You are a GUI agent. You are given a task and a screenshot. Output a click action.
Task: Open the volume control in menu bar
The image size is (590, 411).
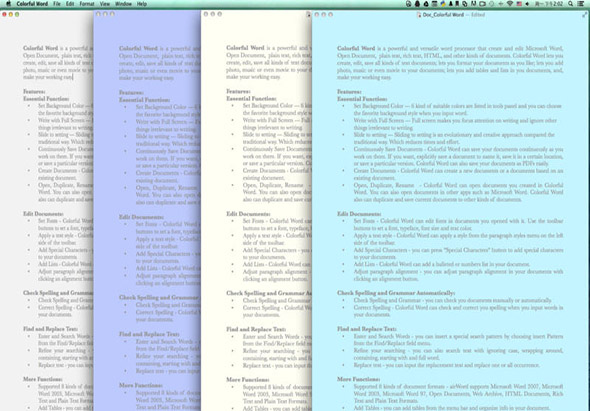527,4
